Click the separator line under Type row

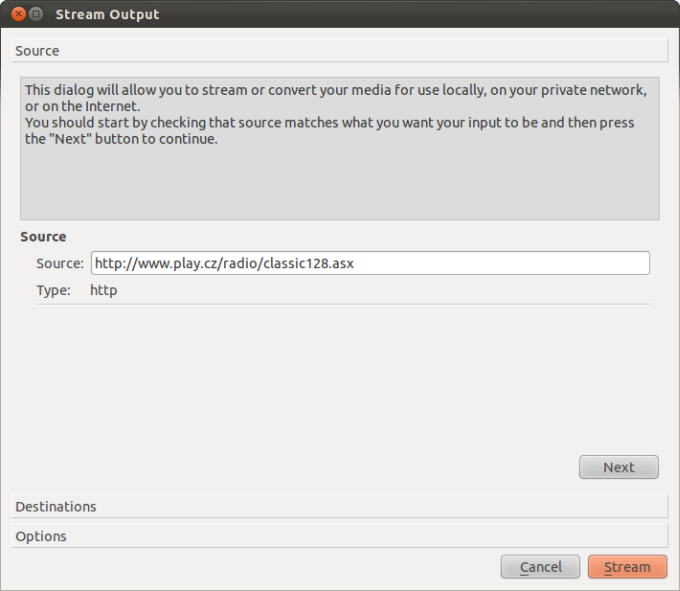click(x=343, y=304)
